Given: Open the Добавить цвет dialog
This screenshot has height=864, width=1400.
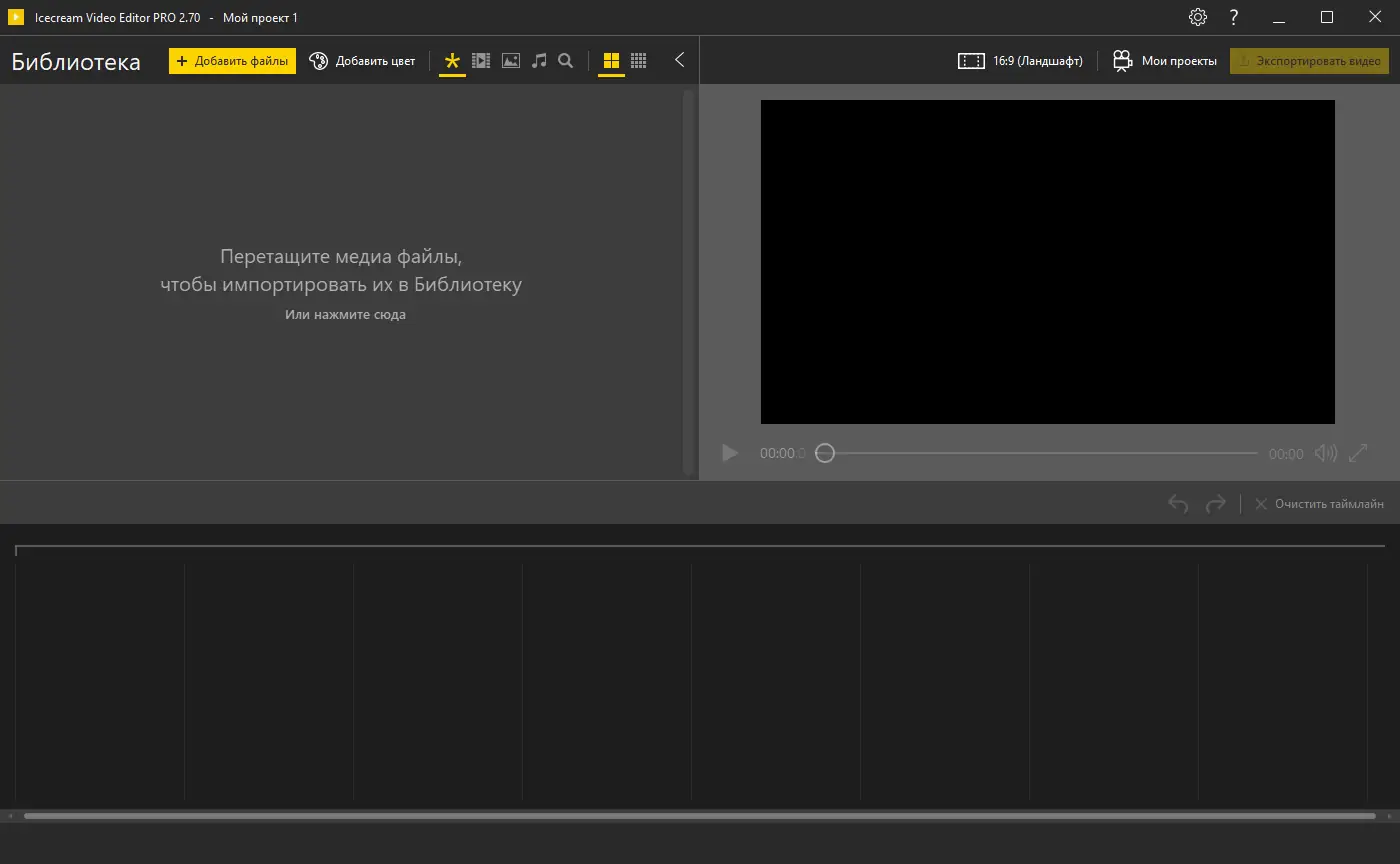Looking at the screenshot, I should pyautogui.click(x=362, y=60).
